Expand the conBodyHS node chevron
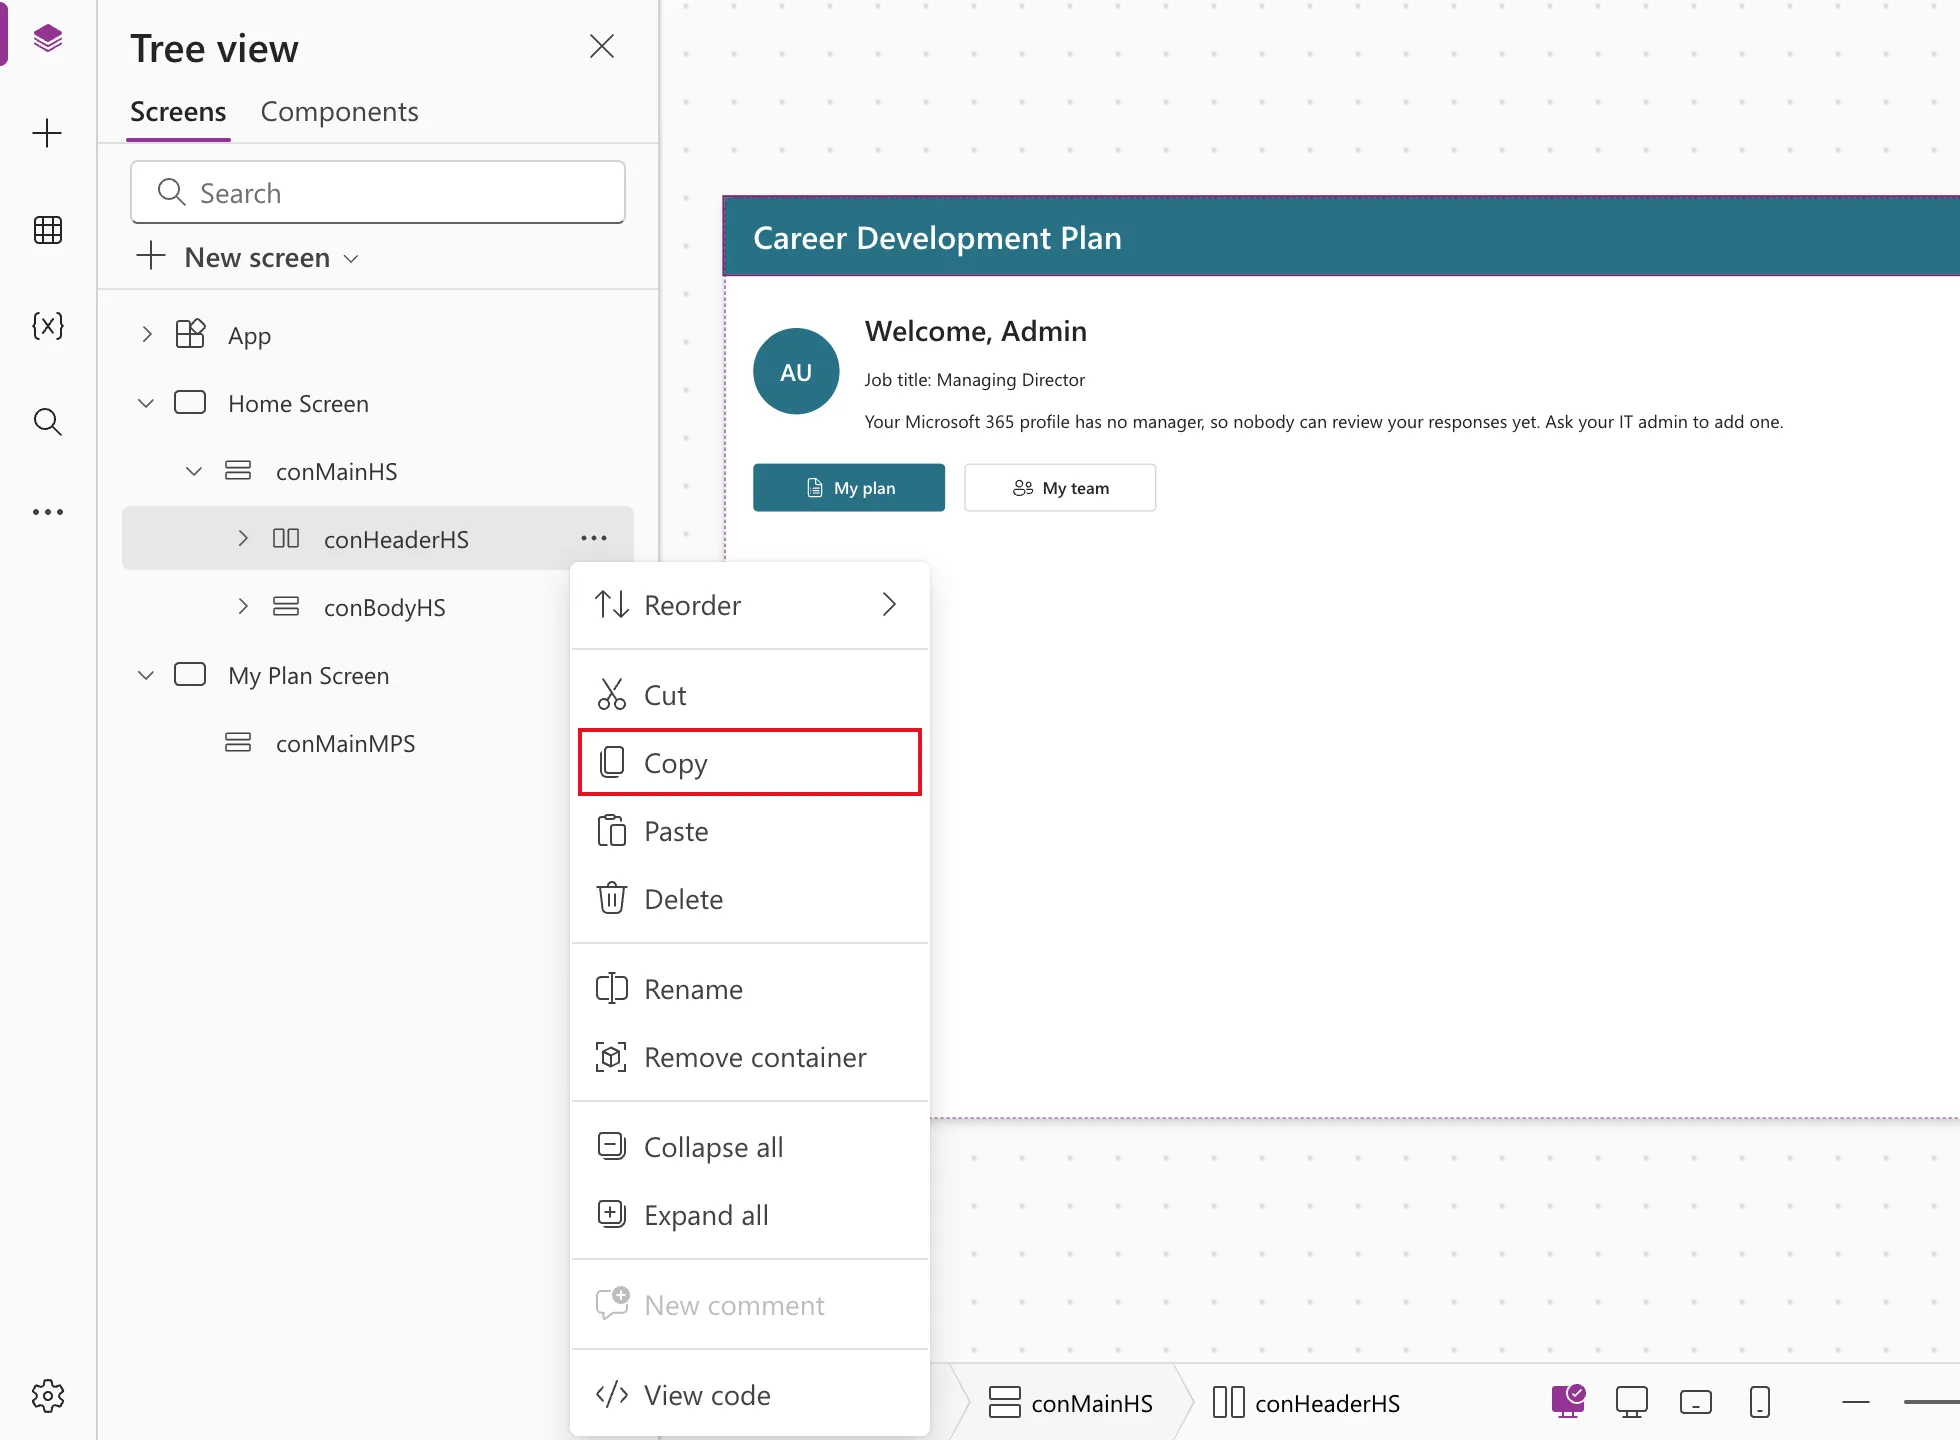The width and height of the screenshot is (1960, 1440). (x=243, y=606)
